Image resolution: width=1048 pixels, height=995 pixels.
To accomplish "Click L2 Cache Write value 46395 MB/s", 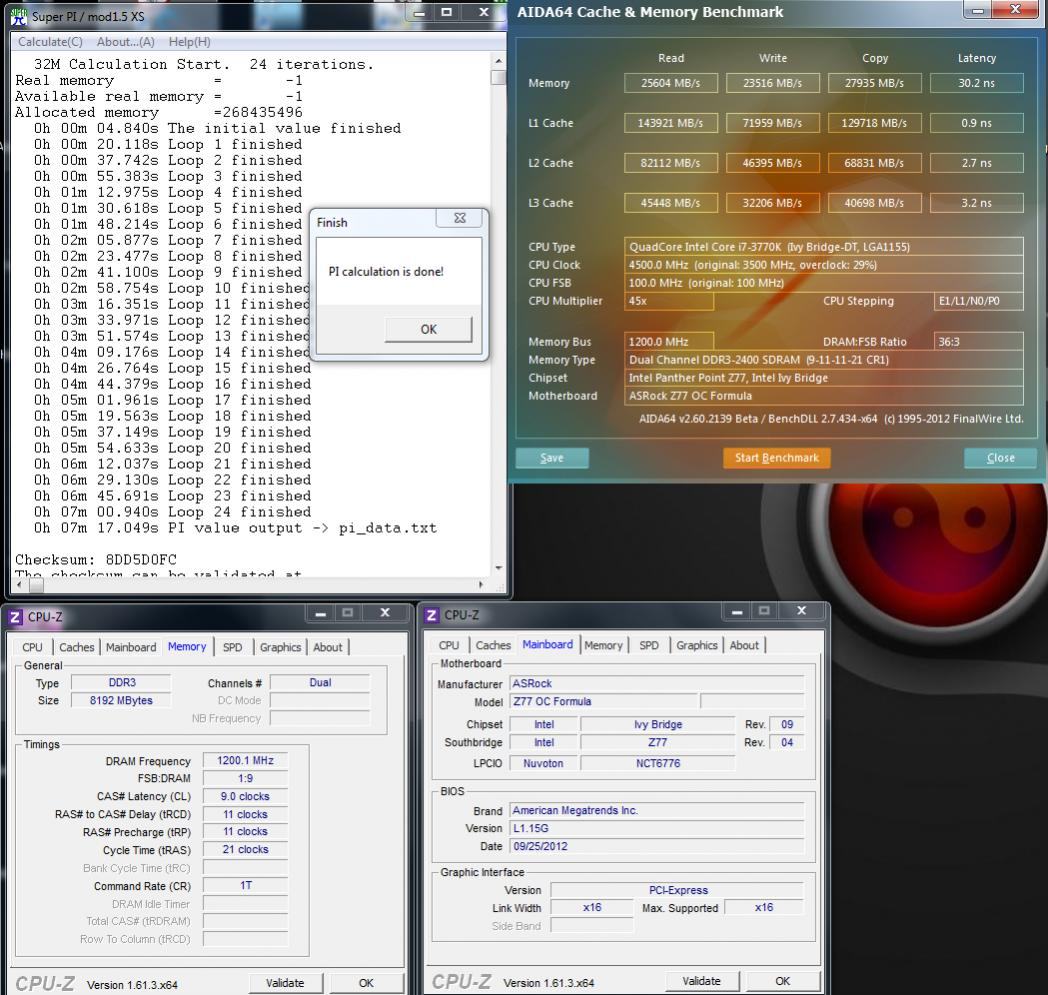I will [773, 163].
